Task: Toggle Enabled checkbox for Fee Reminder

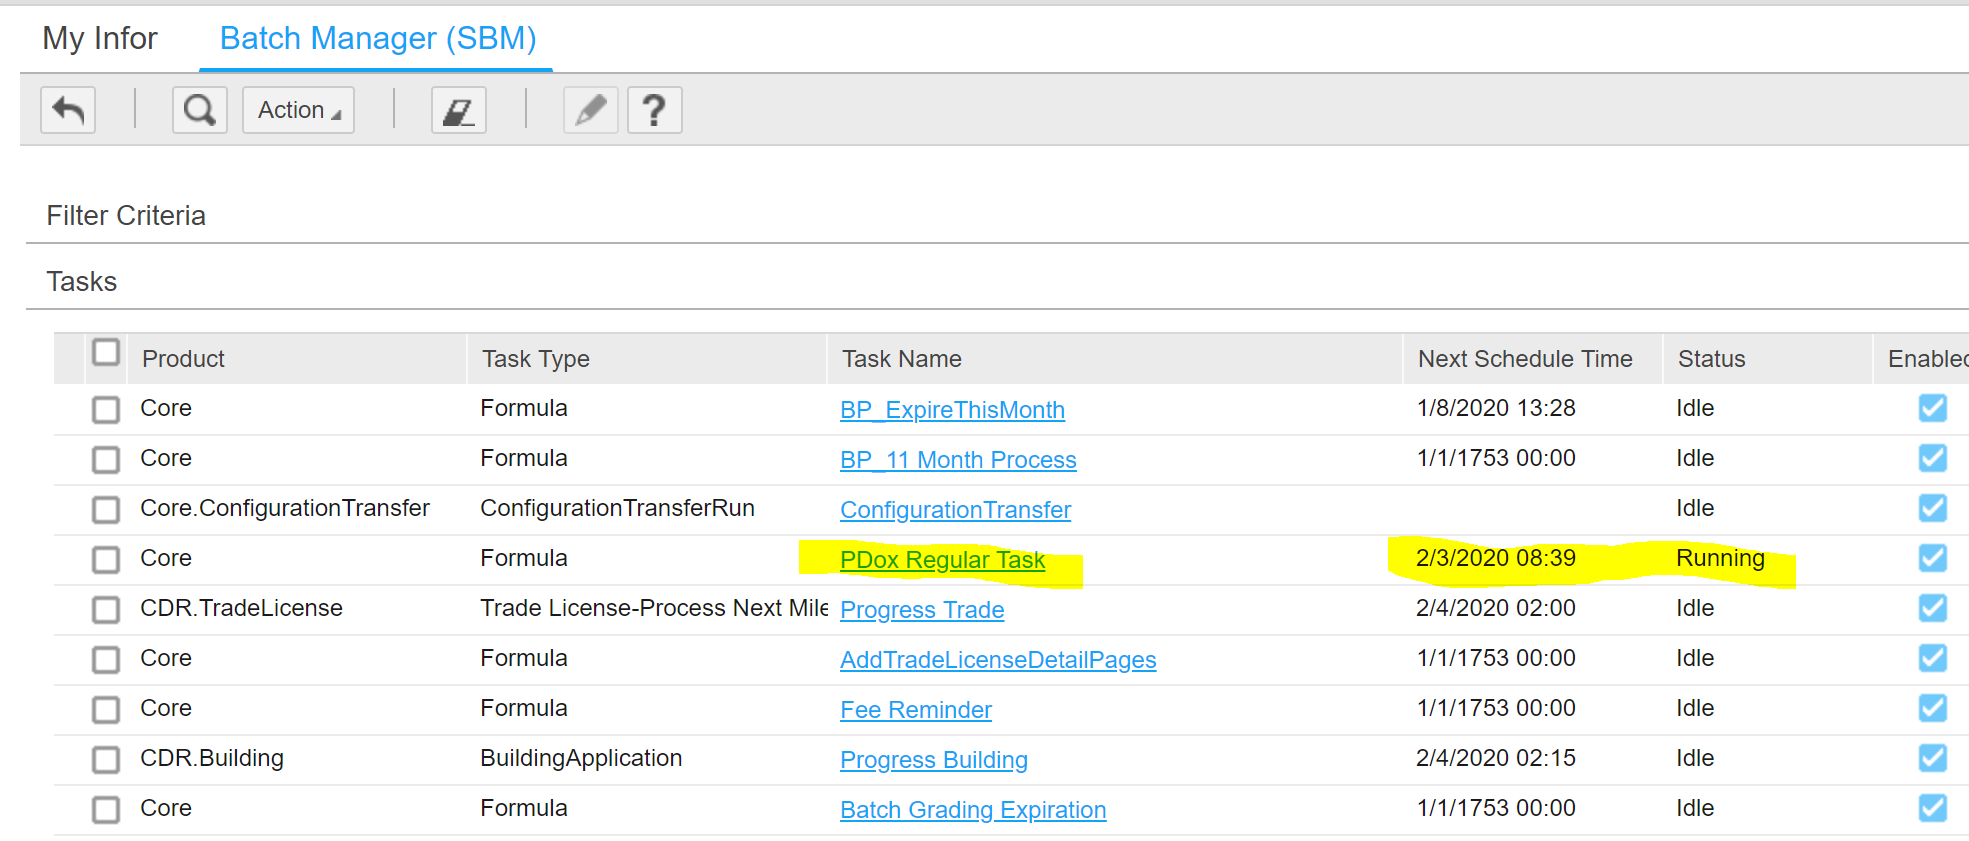Action: click(1933, 708)
